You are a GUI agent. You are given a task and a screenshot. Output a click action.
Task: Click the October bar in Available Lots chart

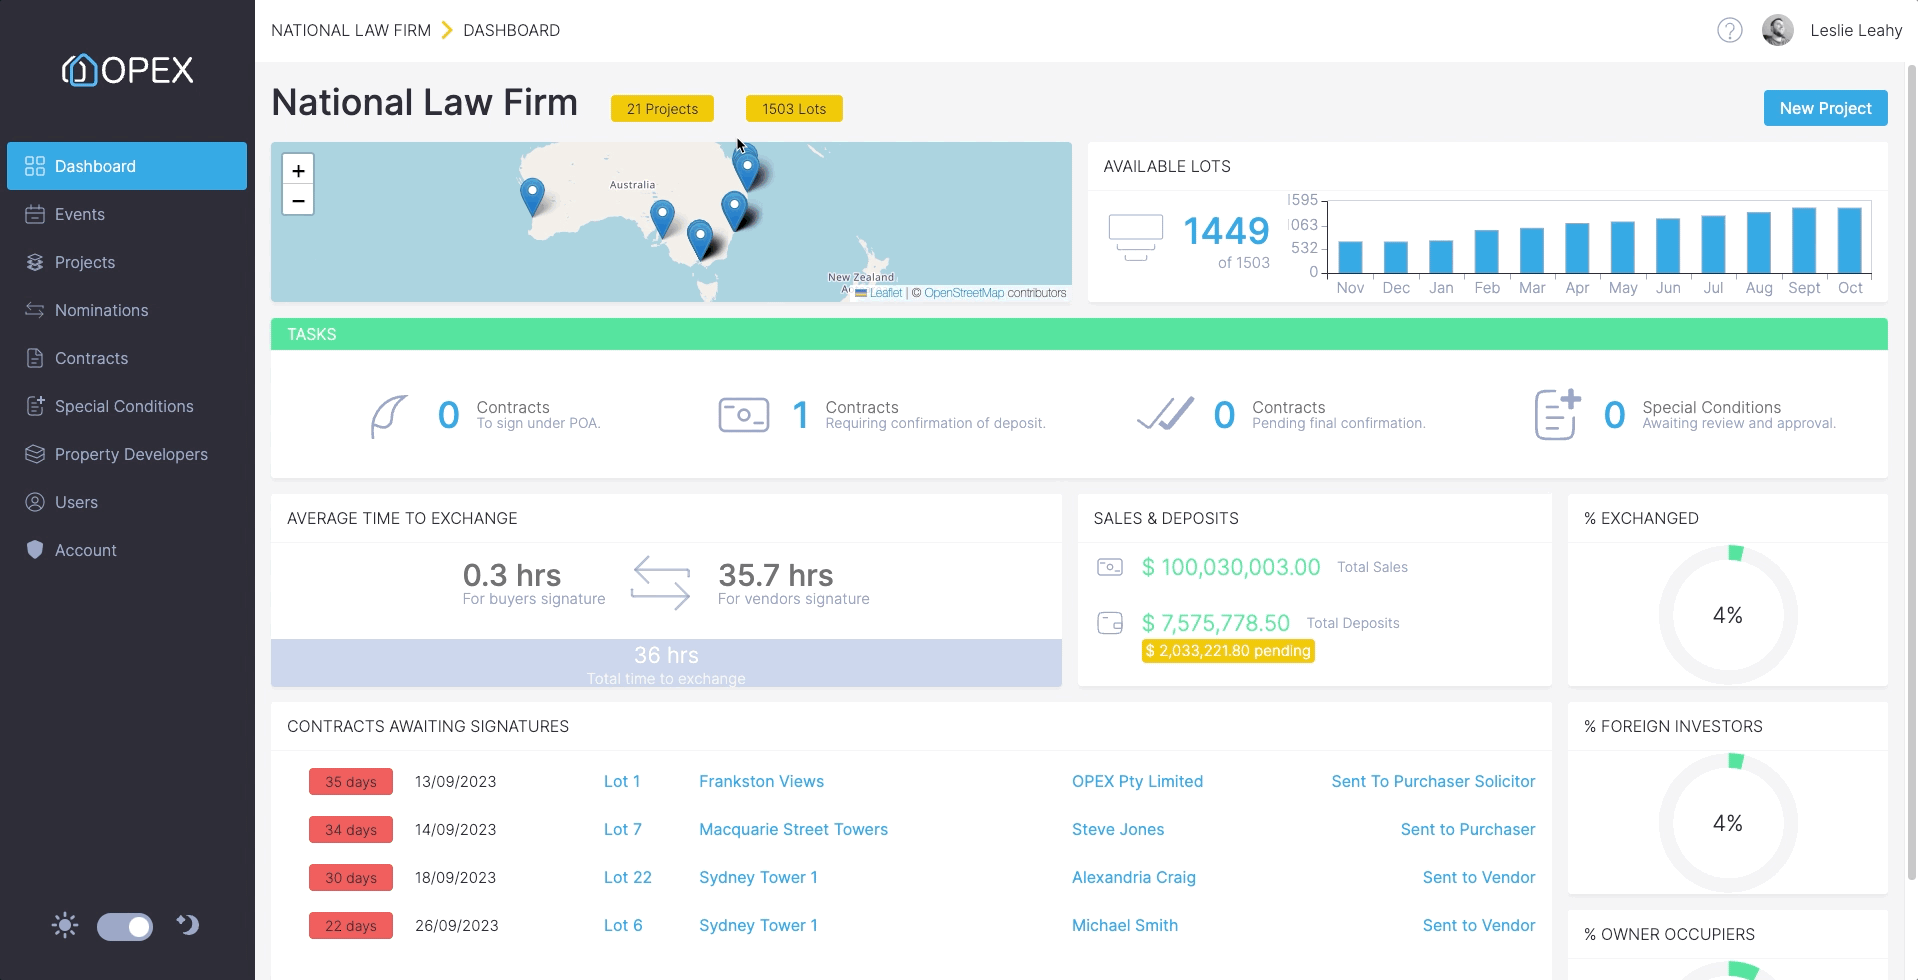1850,240
